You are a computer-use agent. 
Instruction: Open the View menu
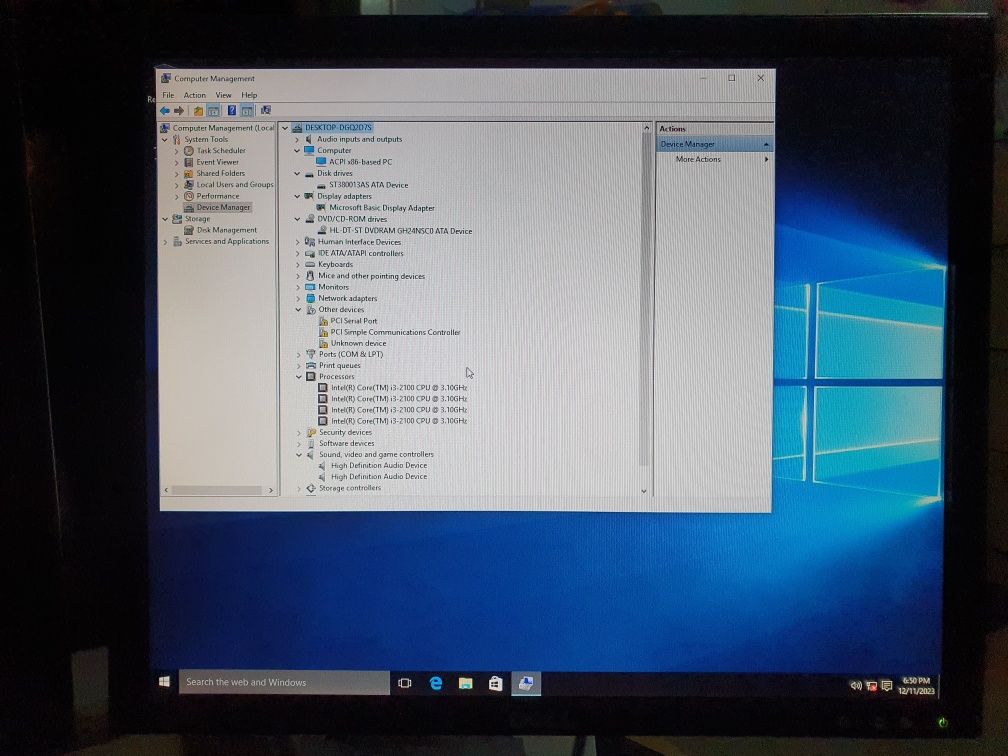tap(223, 95)
